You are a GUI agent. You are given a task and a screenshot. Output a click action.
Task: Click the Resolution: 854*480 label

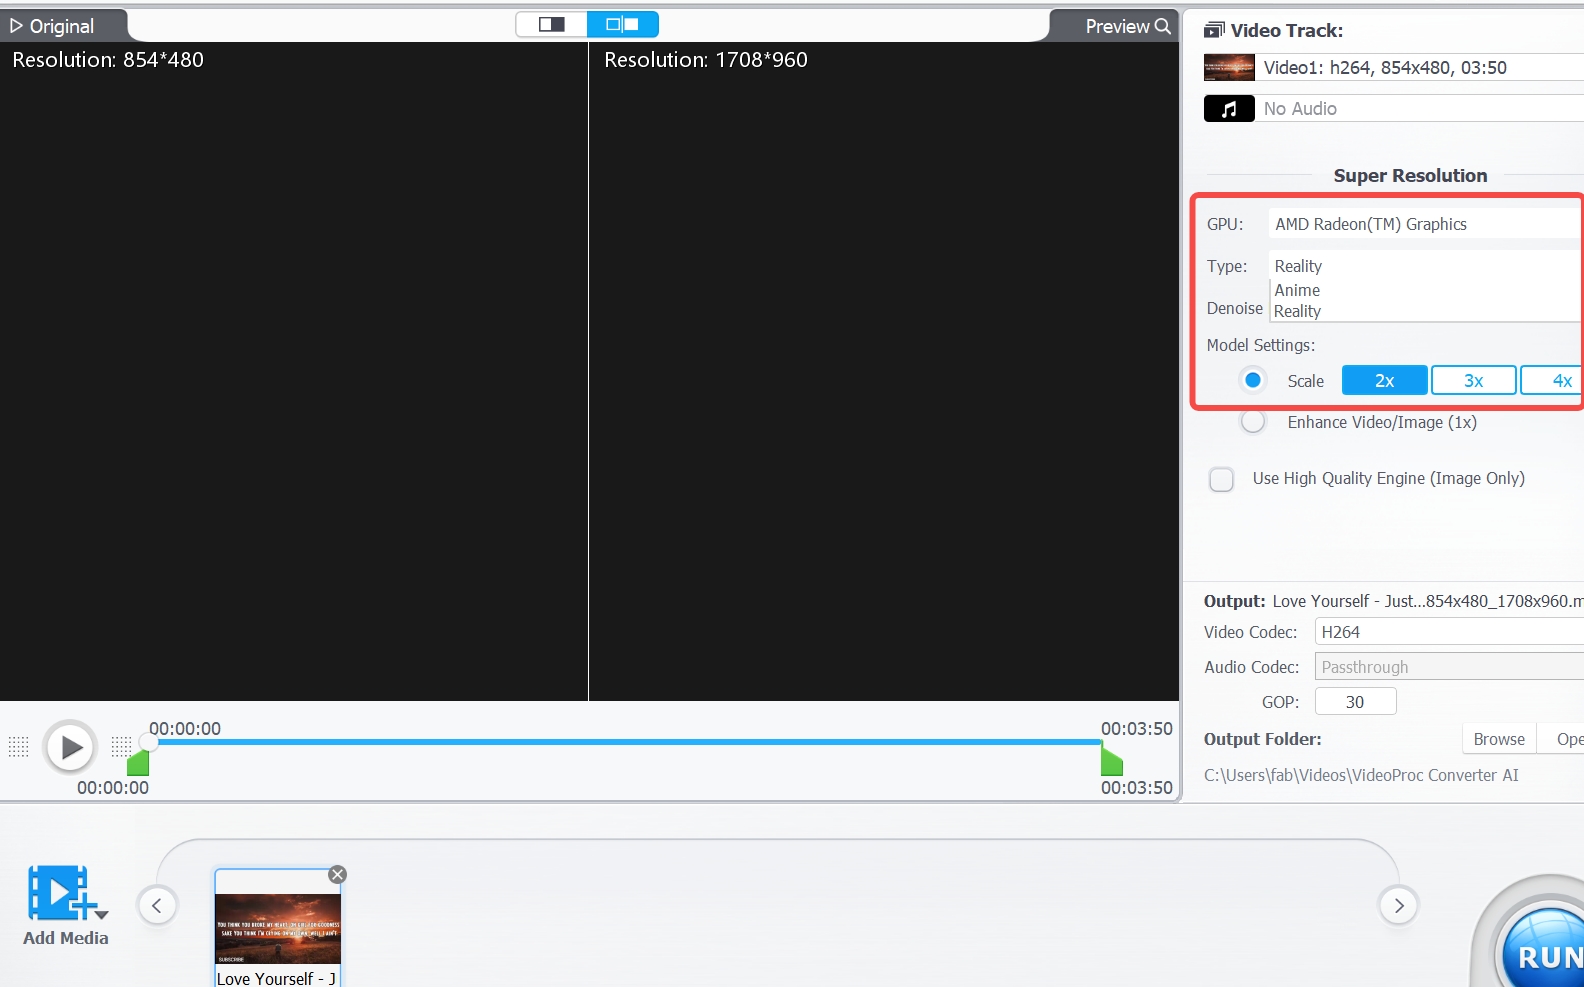pos(107,60)
